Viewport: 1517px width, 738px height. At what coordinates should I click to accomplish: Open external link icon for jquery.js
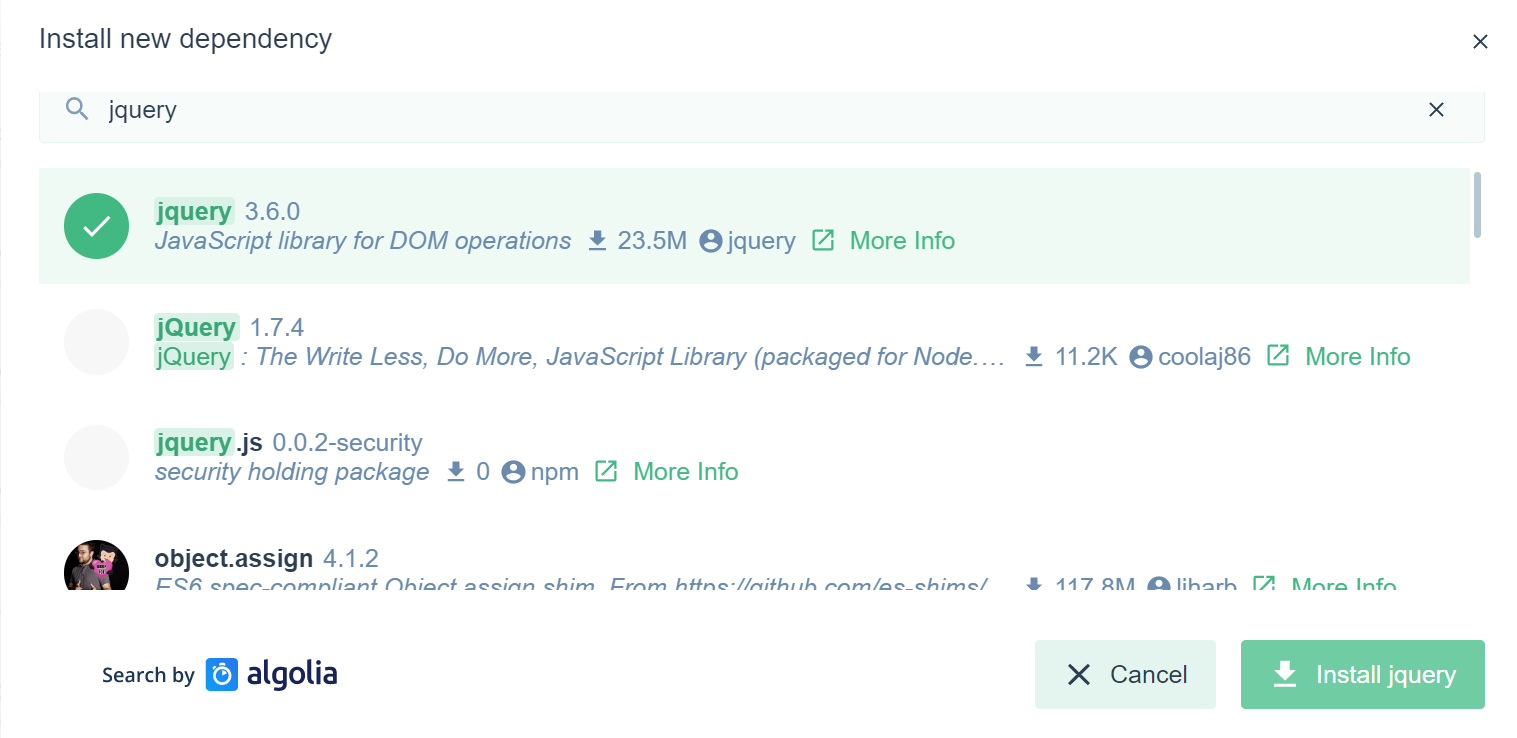(x=606, y=472)
